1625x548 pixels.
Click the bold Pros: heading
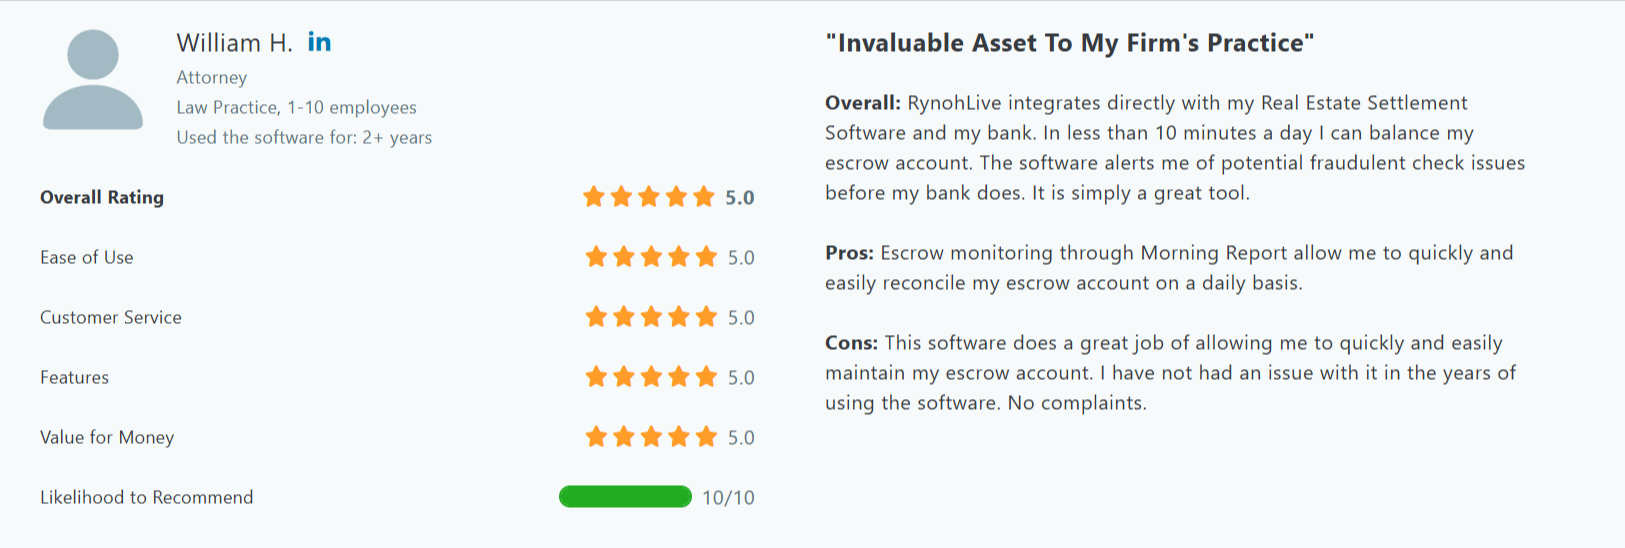pyautogui.click(x=849, y=253)
